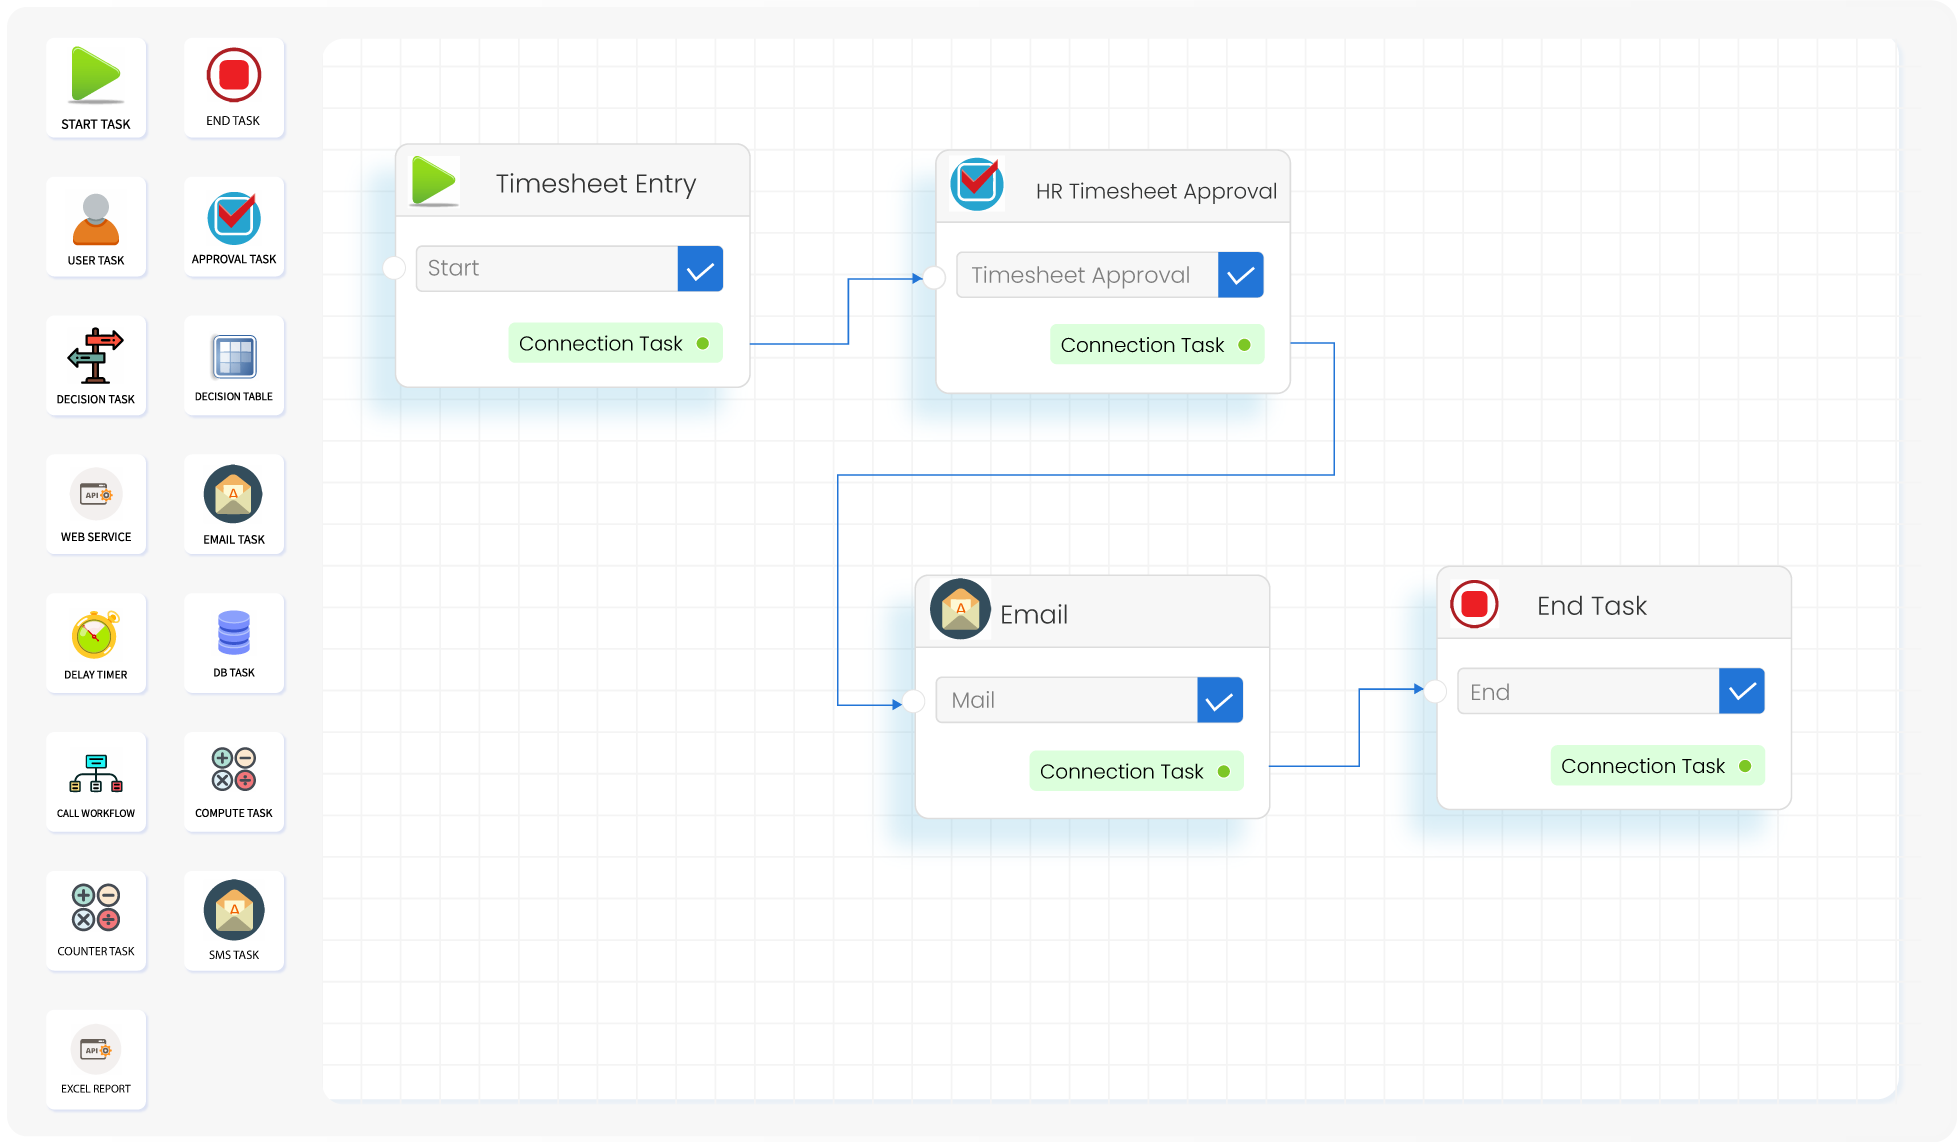
Task: Select the Decision Task signpost icon
Action: (95, 356)
